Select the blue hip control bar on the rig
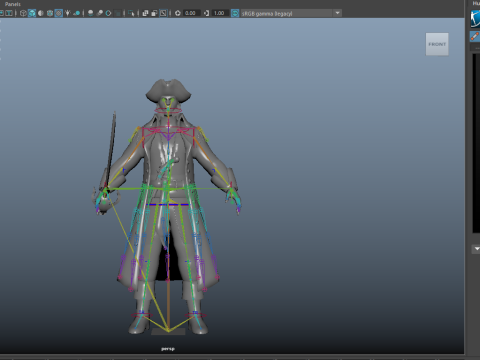 (x=168, y=204)
